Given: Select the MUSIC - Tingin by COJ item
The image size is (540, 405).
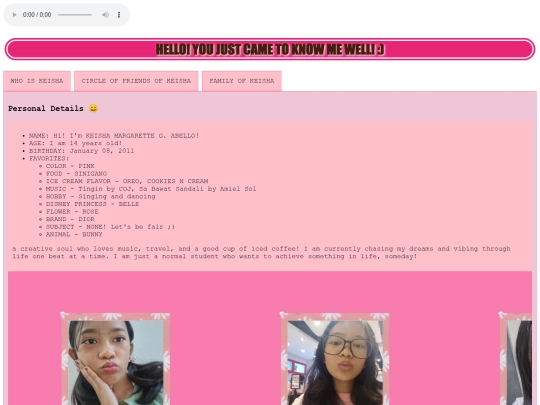Looking at the screenshot, I should pyautogui.click(x=151, y=189).
